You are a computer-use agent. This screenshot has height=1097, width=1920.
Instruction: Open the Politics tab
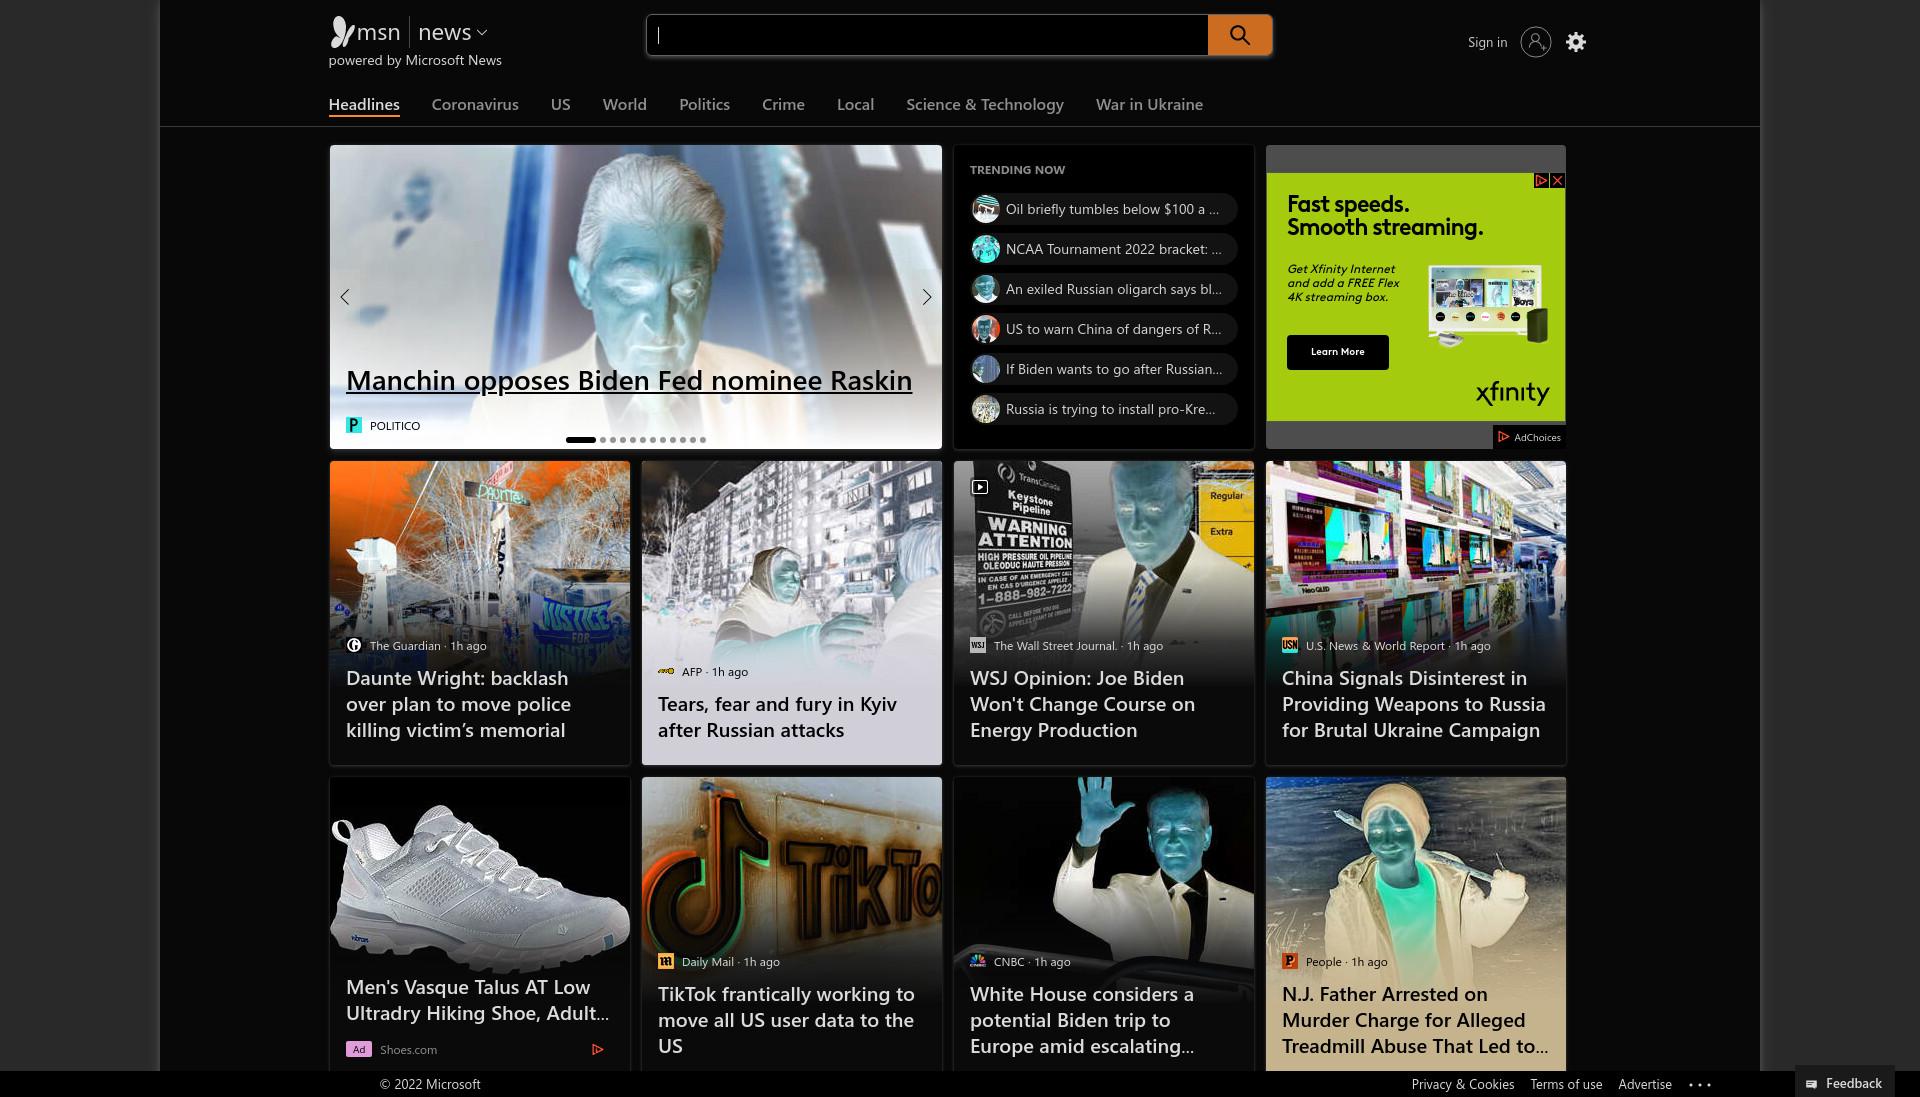tap(704, 104)
